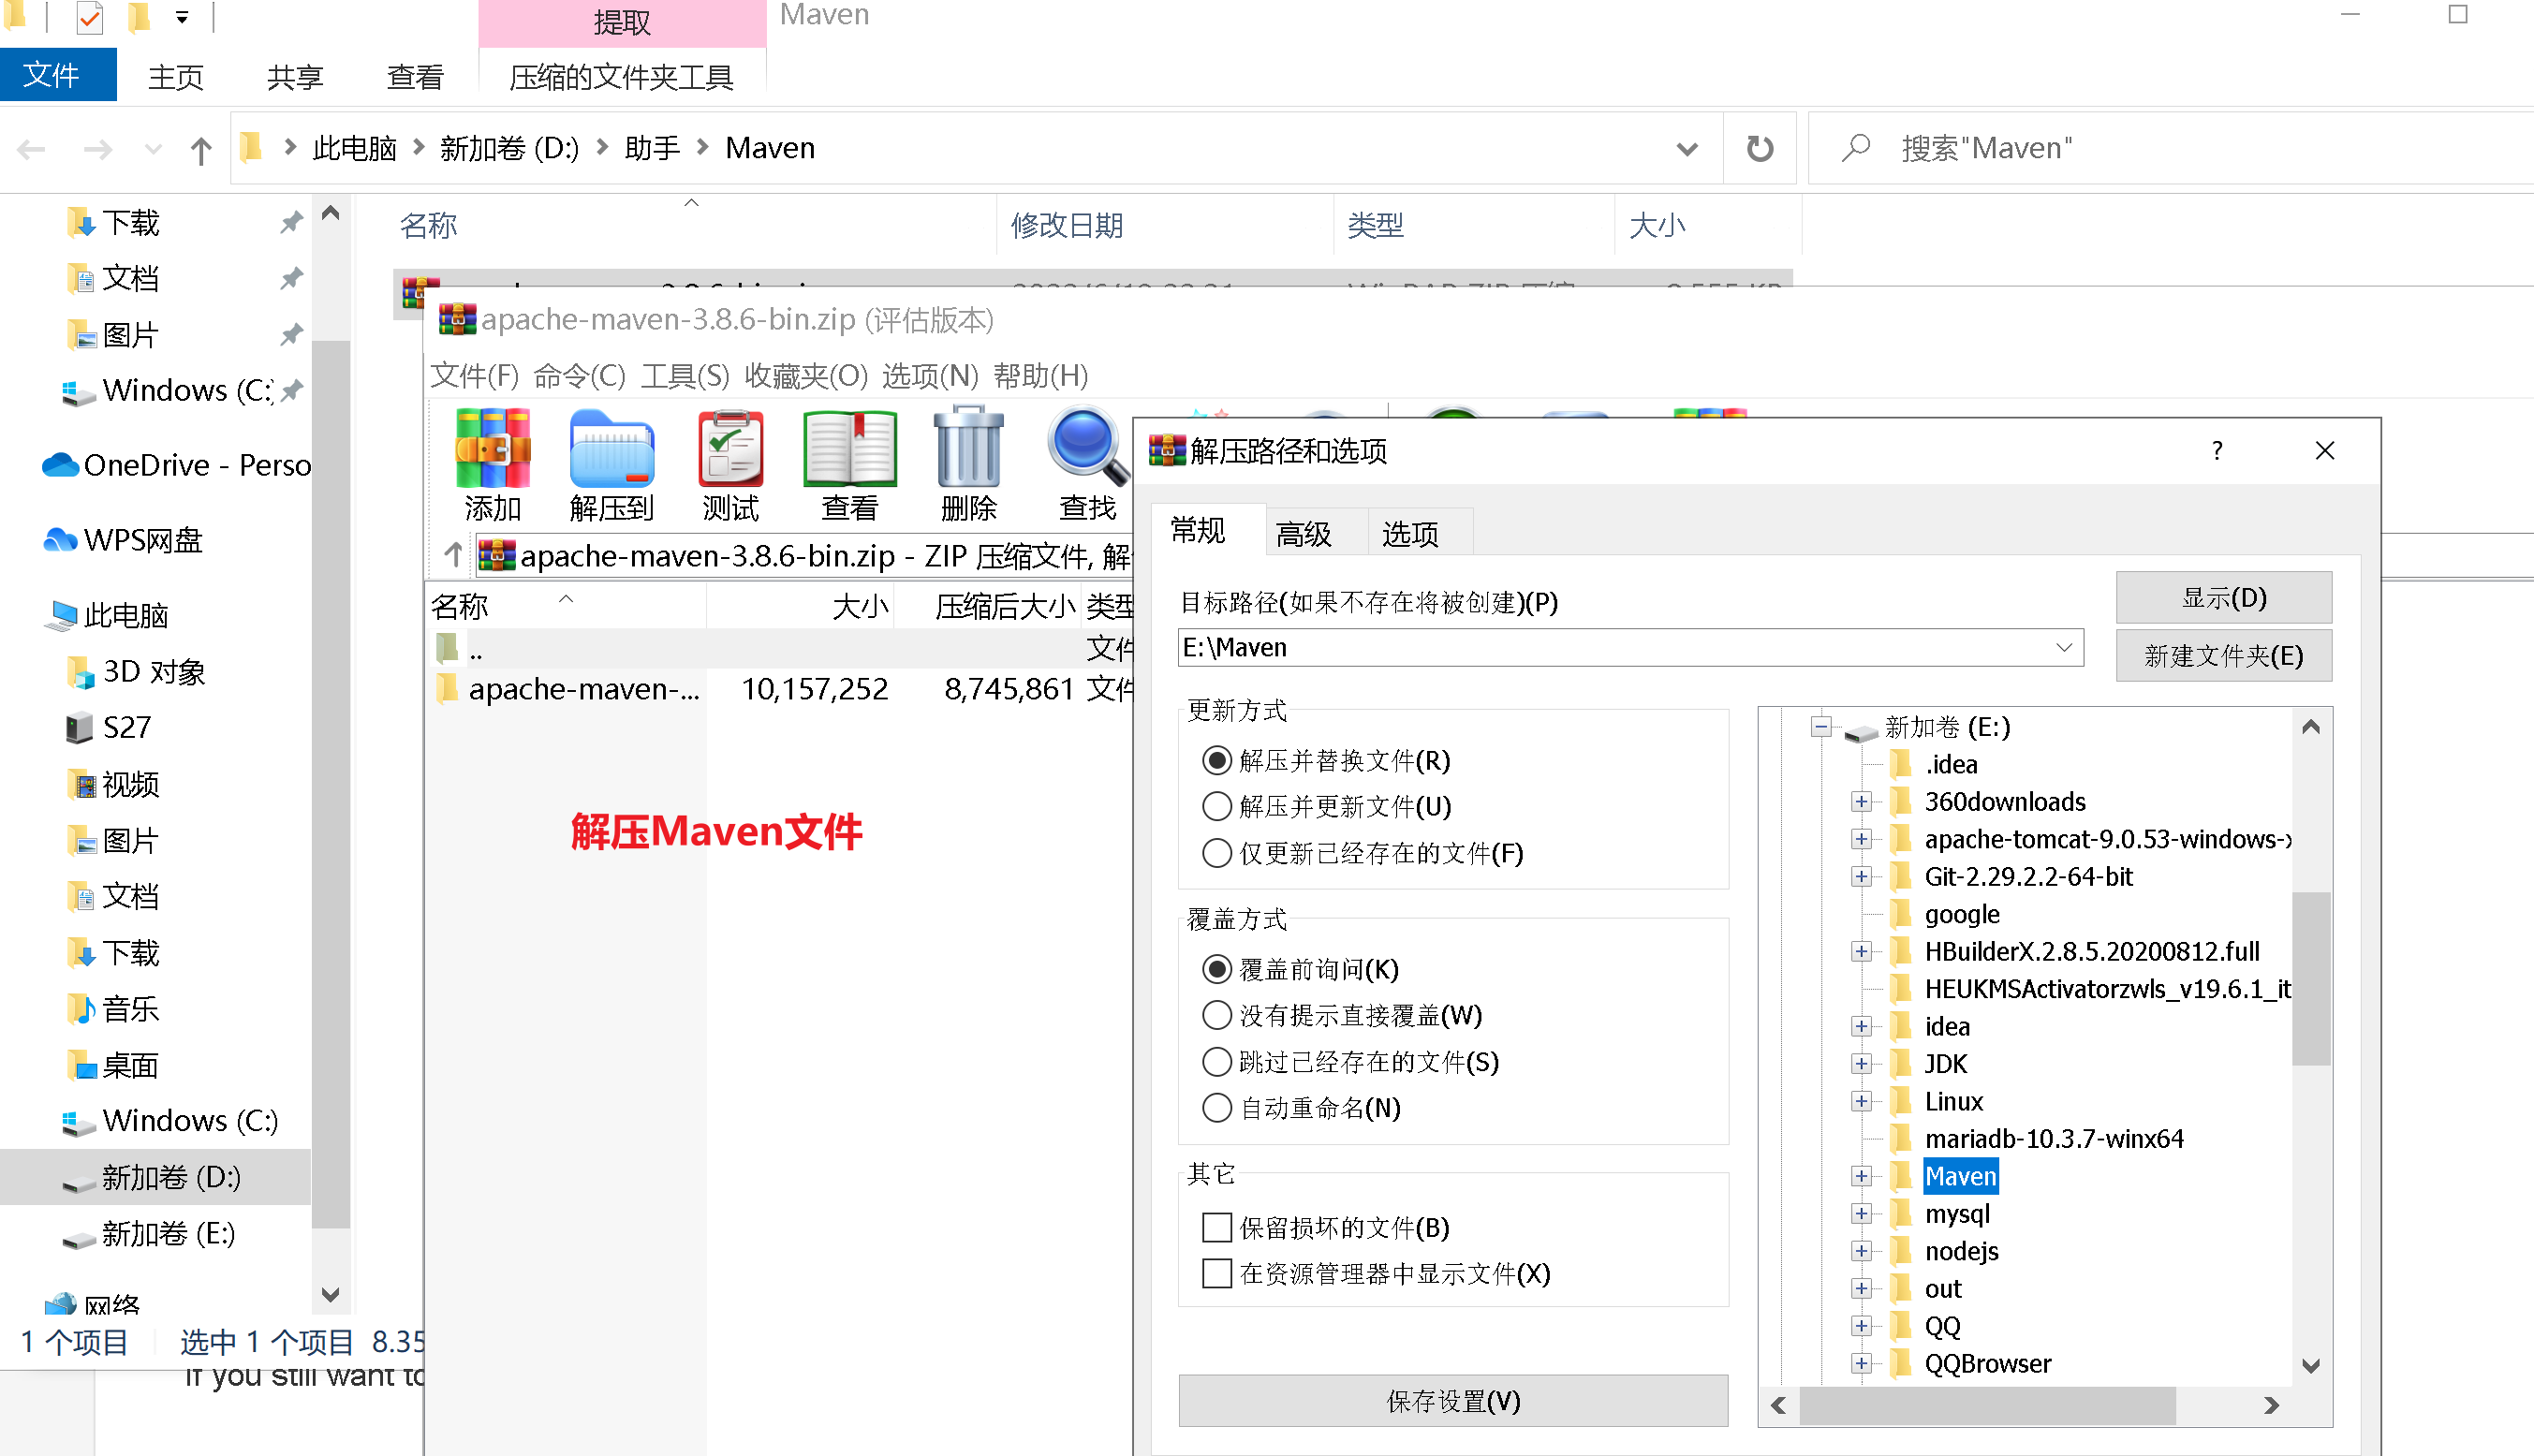Select 覆盖前询问(K) radio button
The height and width of the screenshot is (1456, 2534).
coord(1216,969)
